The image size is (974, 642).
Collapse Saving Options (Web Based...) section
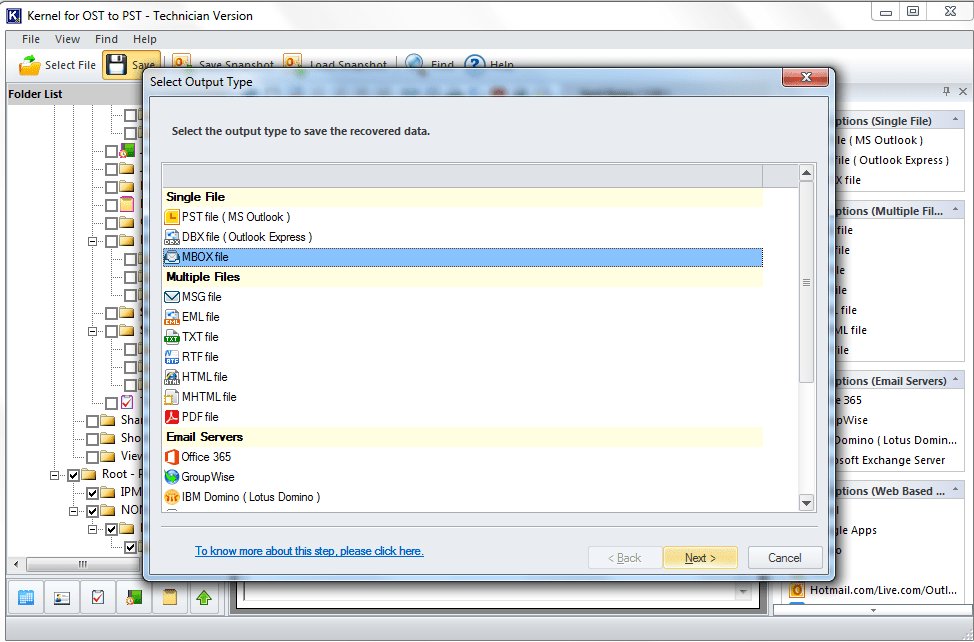[955, 491]
